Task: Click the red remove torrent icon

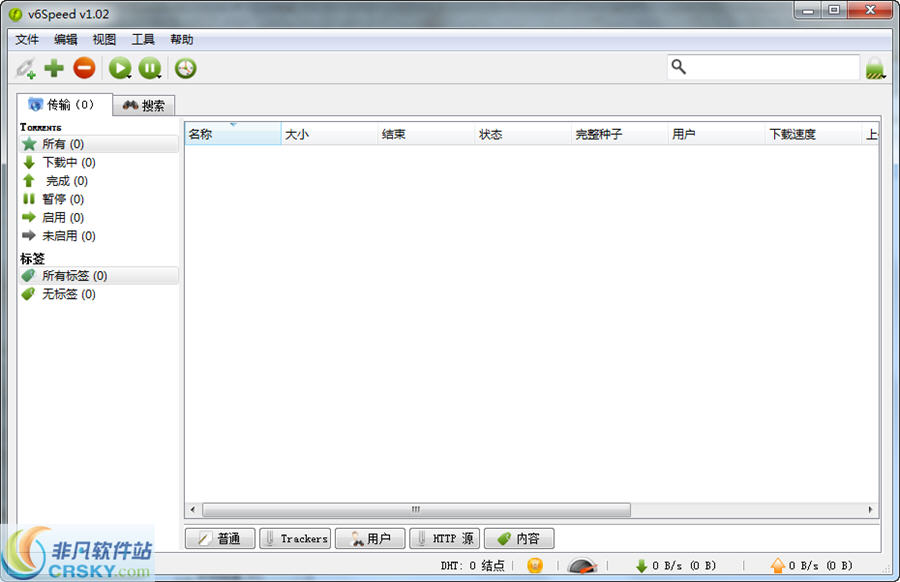Action: click(x=84, y=68)
